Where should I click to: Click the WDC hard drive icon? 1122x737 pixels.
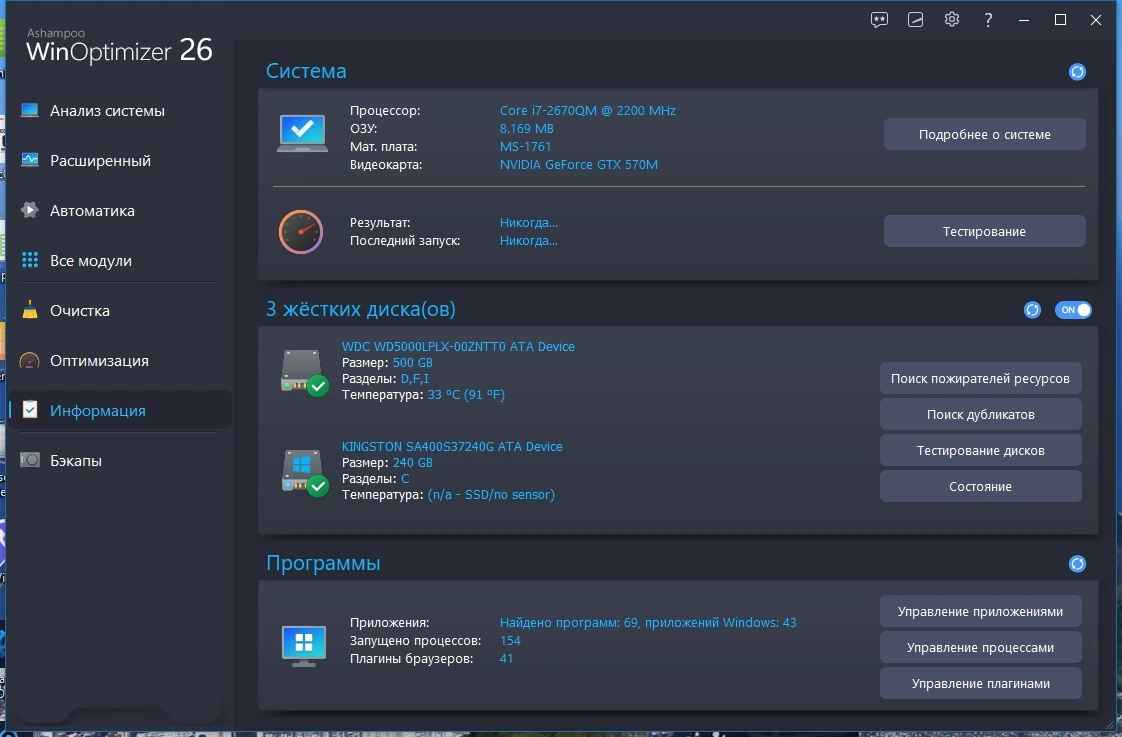304,372
